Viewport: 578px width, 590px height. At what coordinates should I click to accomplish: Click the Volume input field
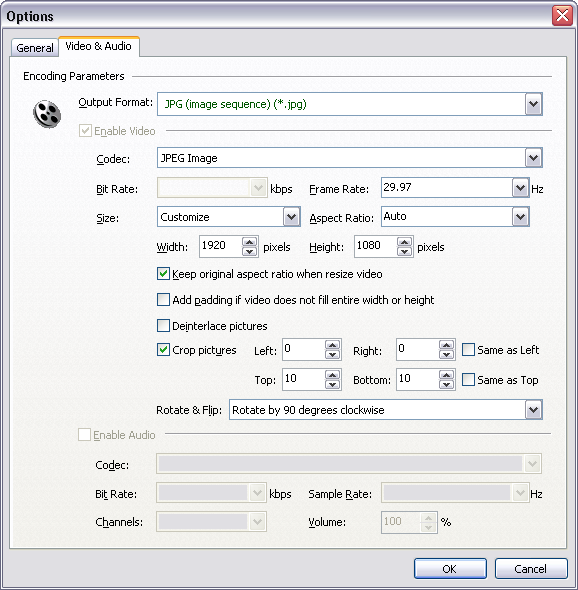(x=401, y=522)
